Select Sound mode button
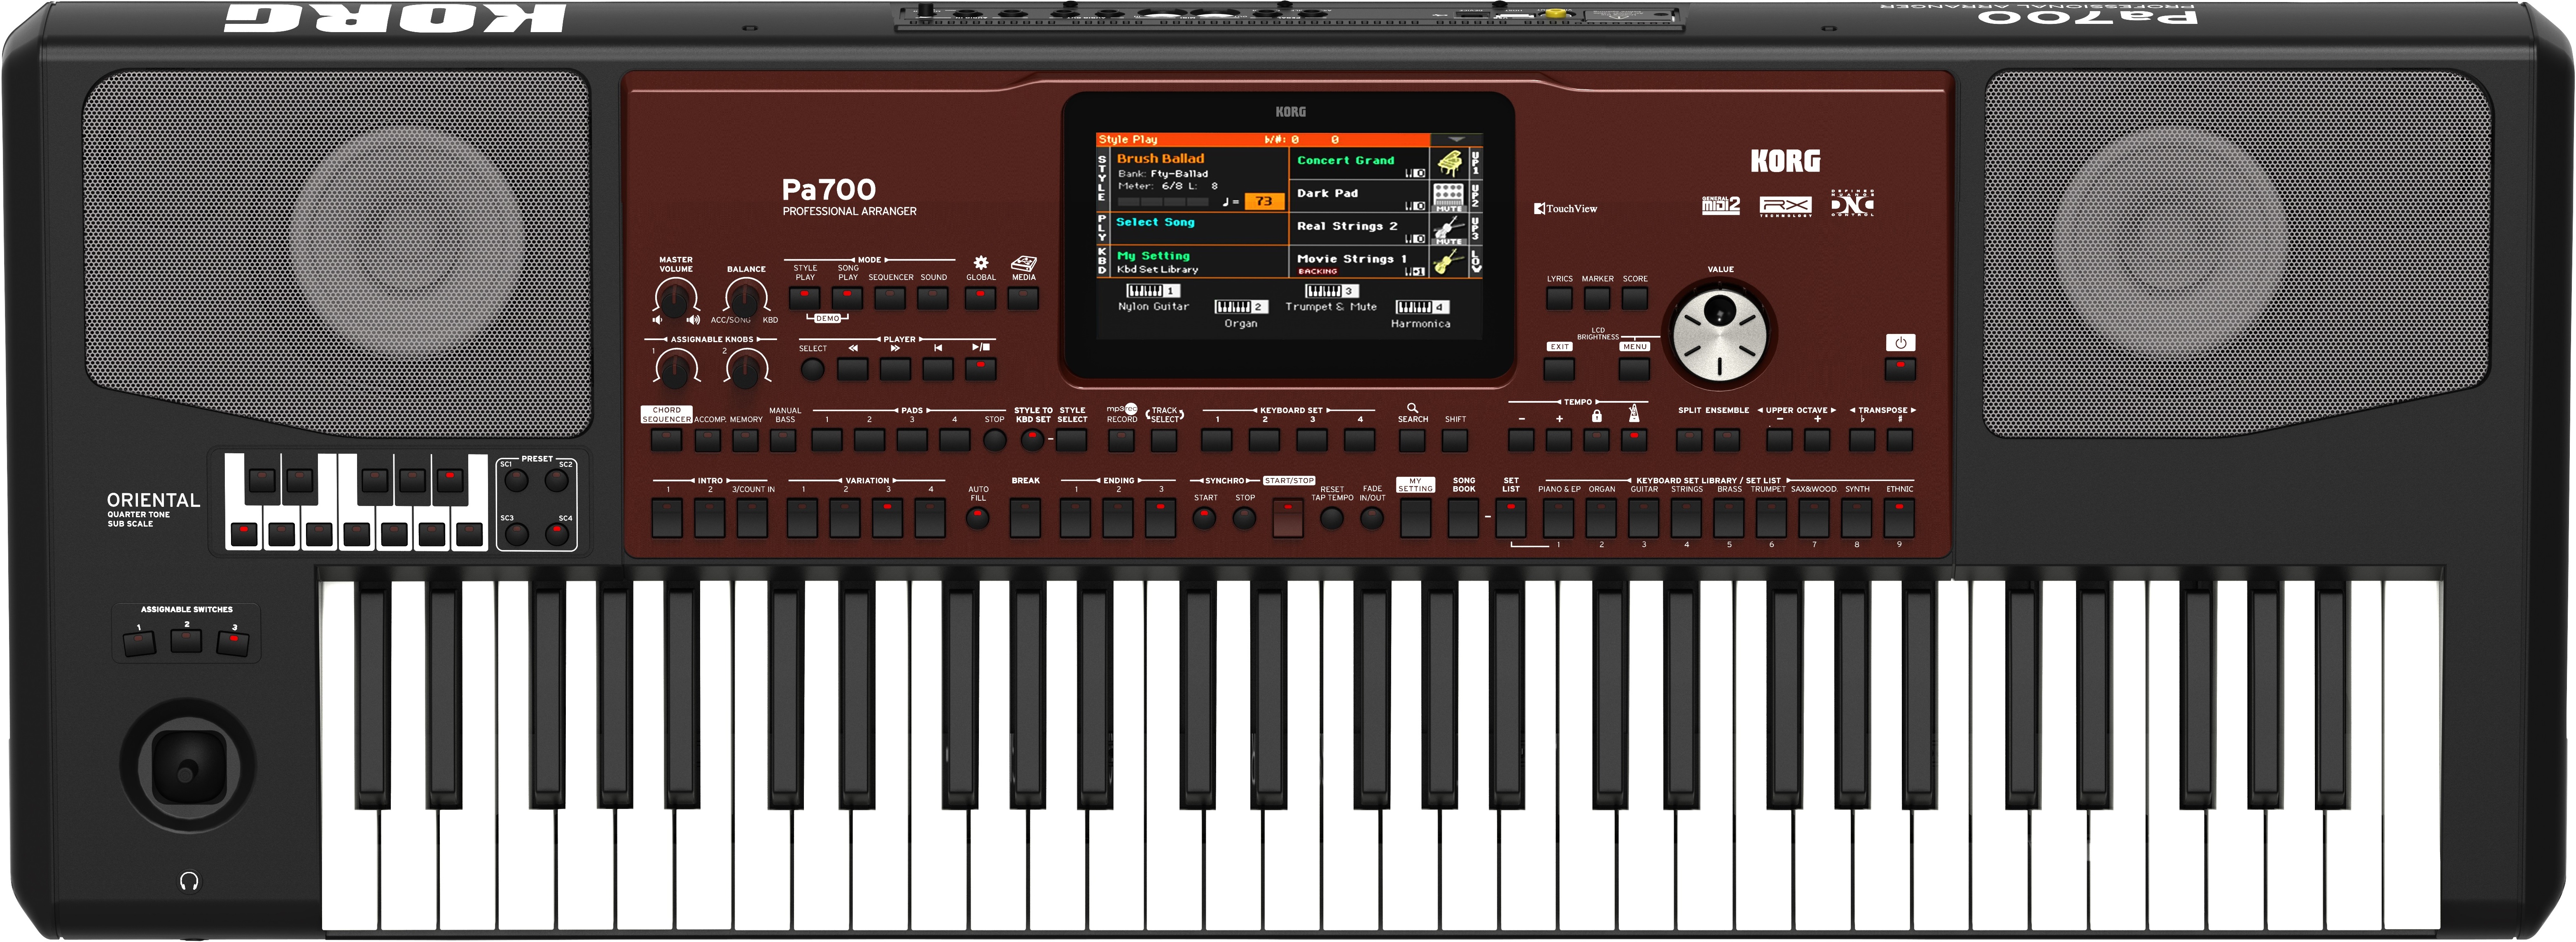This screenshot has width=2576, height=942. 932,298
